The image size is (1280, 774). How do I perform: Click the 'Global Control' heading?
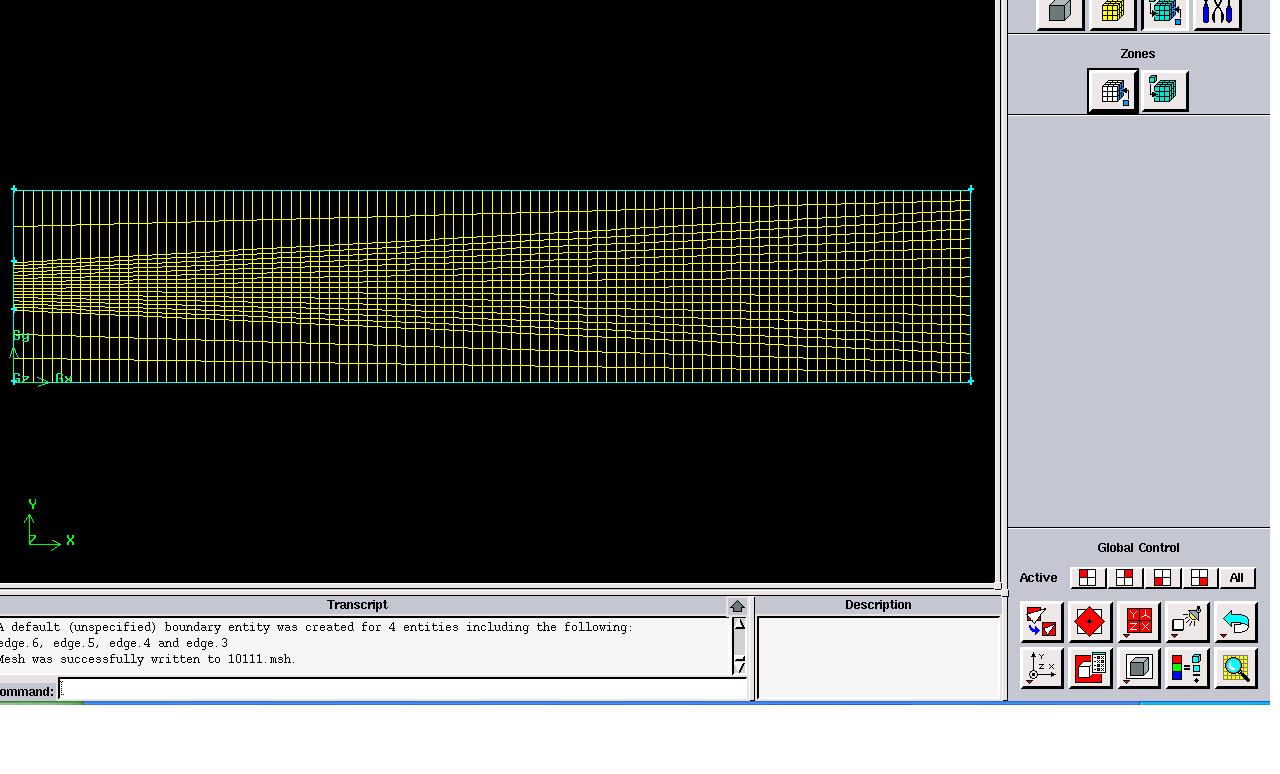pyautogui.click(x=1138, y=548)
